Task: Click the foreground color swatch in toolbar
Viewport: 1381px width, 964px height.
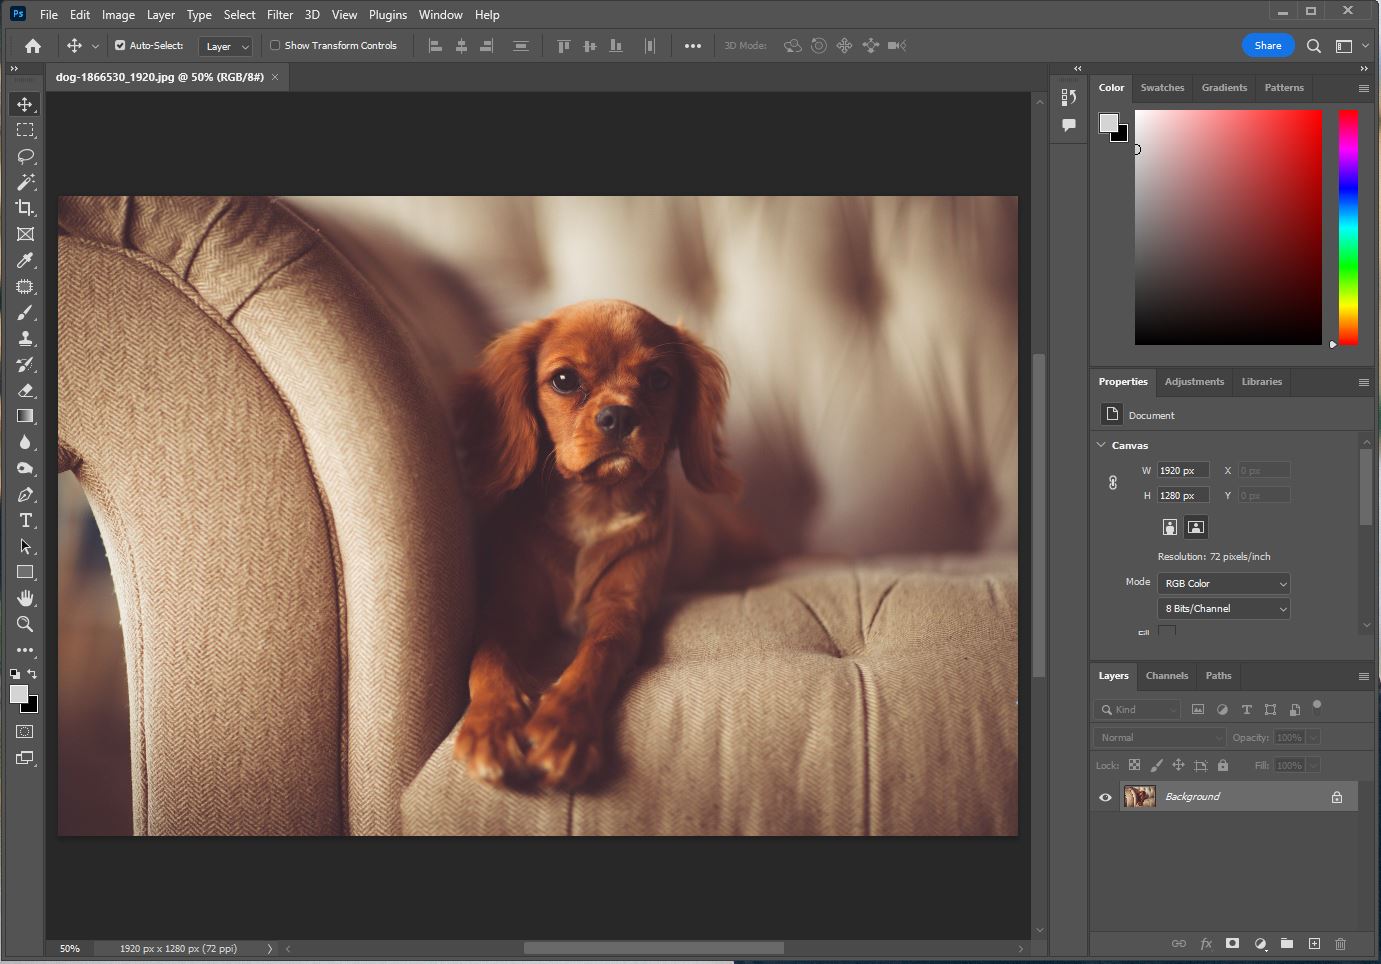Action: pyautogui.click(x=19, y=694)
